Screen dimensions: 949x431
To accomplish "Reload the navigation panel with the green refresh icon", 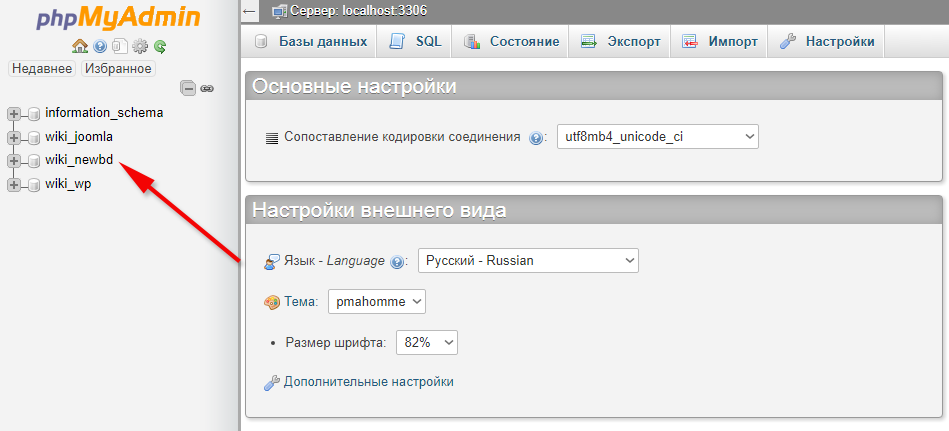I will [x=160, y=46].
